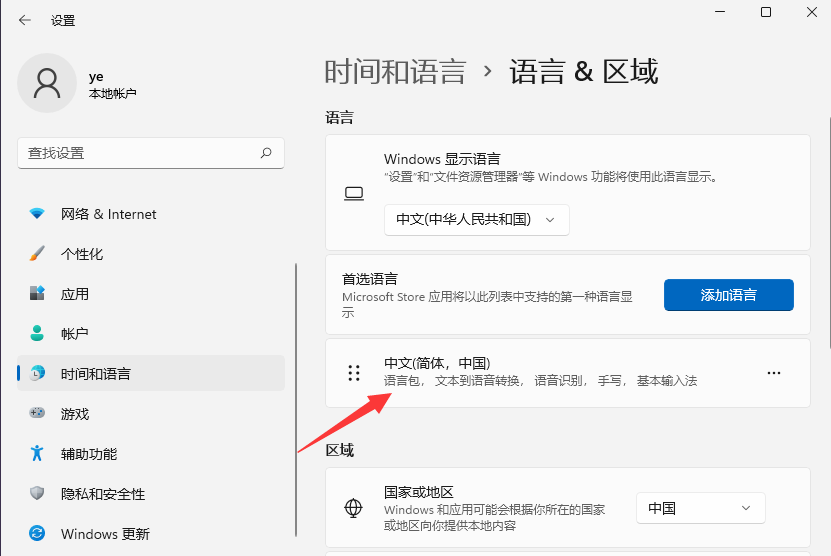
Task: Click the 首选语言 heading
Action: coord(370,279)
